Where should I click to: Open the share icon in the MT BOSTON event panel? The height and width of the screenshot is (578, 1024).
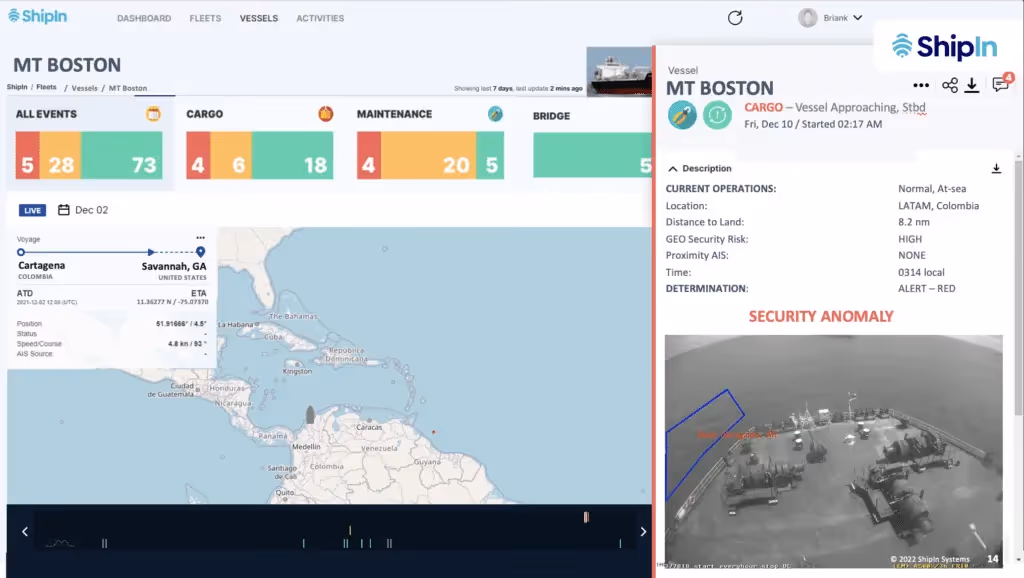tap(950, 85)
